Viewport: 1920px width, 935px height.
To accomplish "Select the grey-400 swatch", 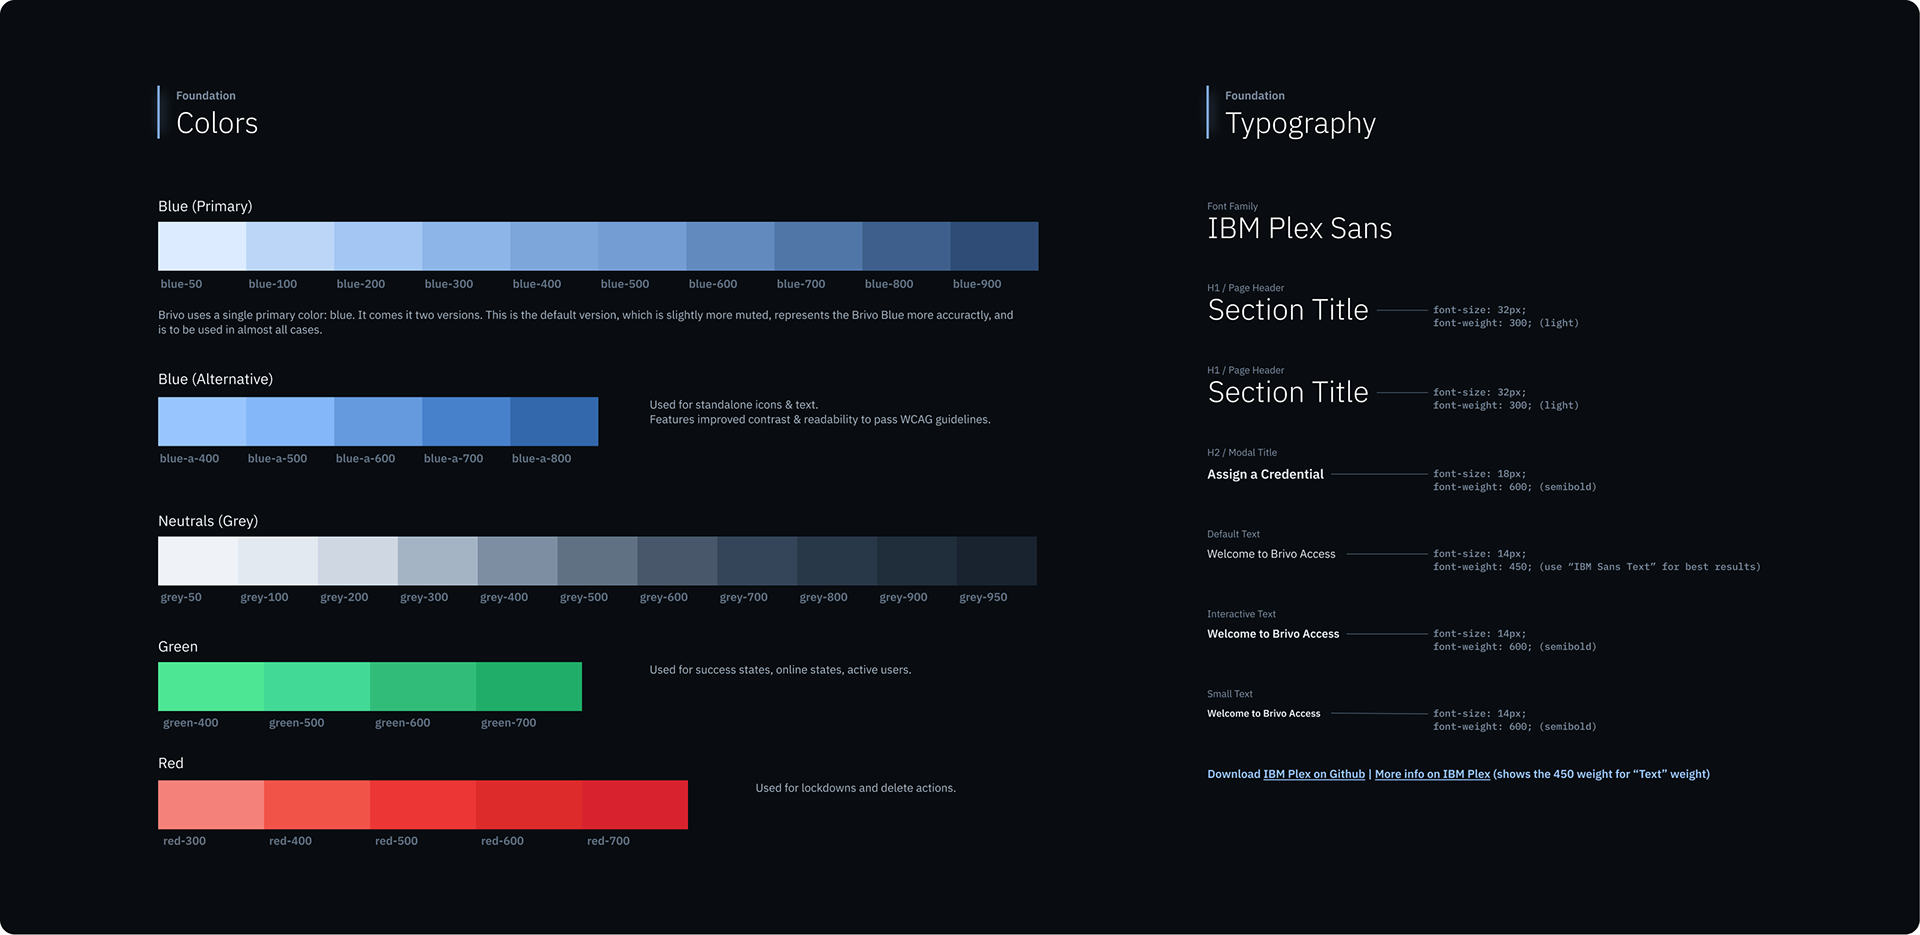I will 518,561.
